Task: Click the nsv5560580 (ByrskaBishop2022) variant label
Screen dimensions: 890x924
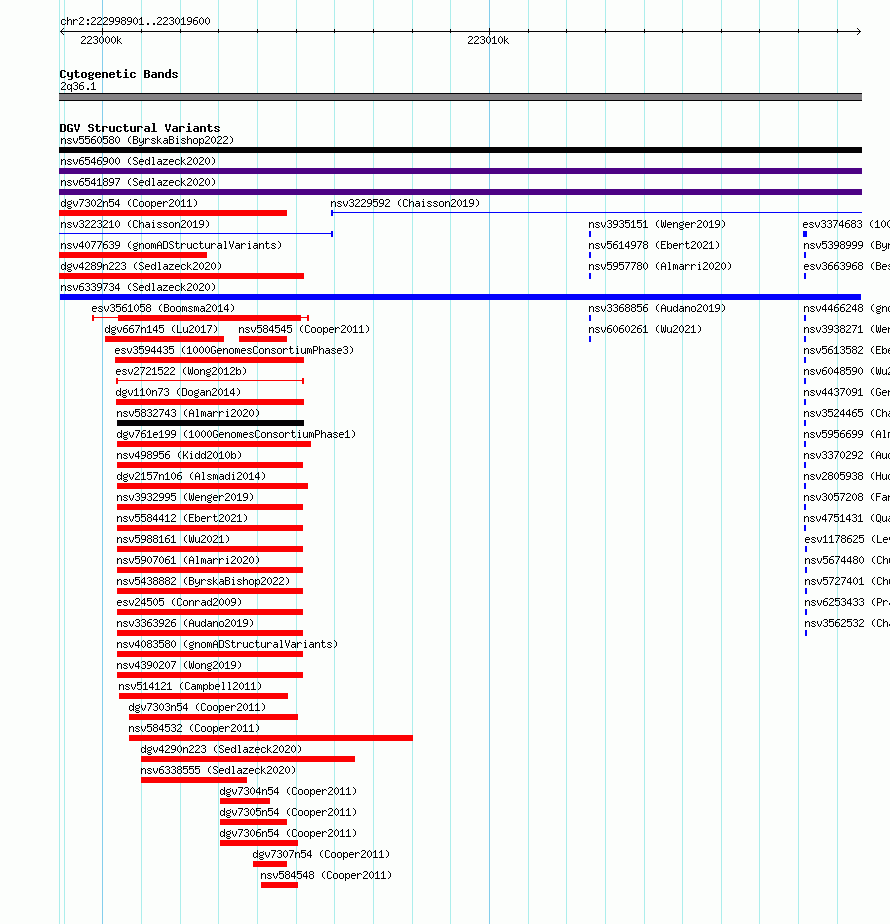Action: tap(147, 140)
